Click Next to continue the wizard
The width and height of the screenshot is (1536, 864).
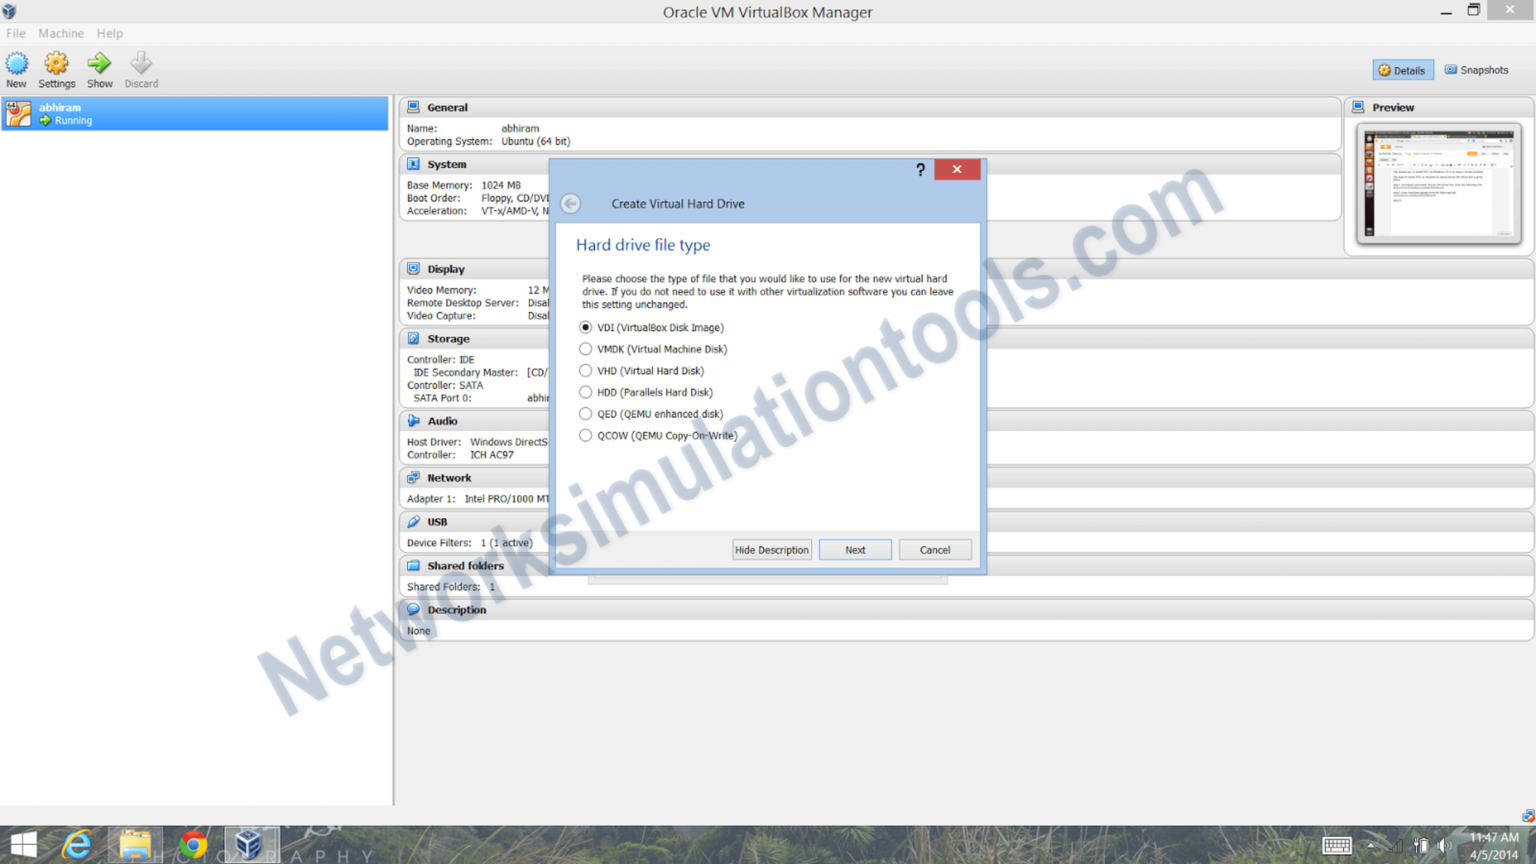click(855, 549)
